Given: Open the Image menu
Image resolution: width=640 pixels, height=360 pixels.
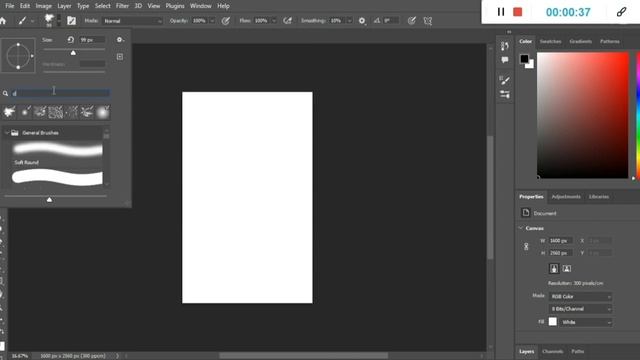Looking at the screenshot, I should (x=44, y=6).
